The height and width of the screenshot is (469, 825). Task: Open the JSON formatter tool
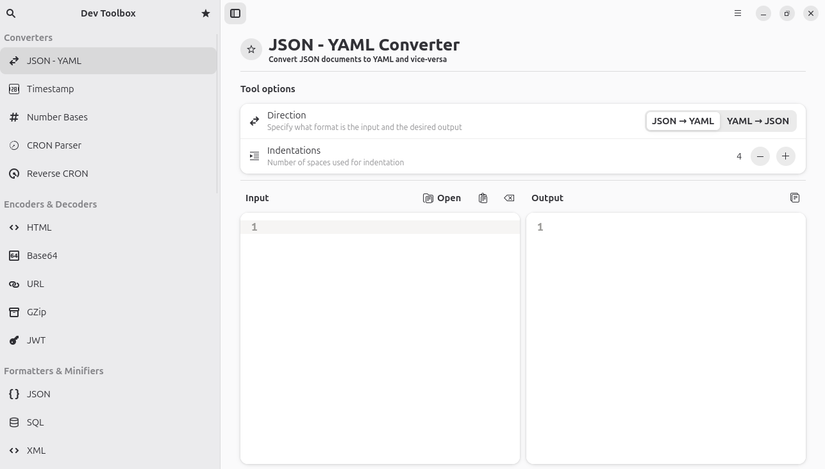[108, 394]
